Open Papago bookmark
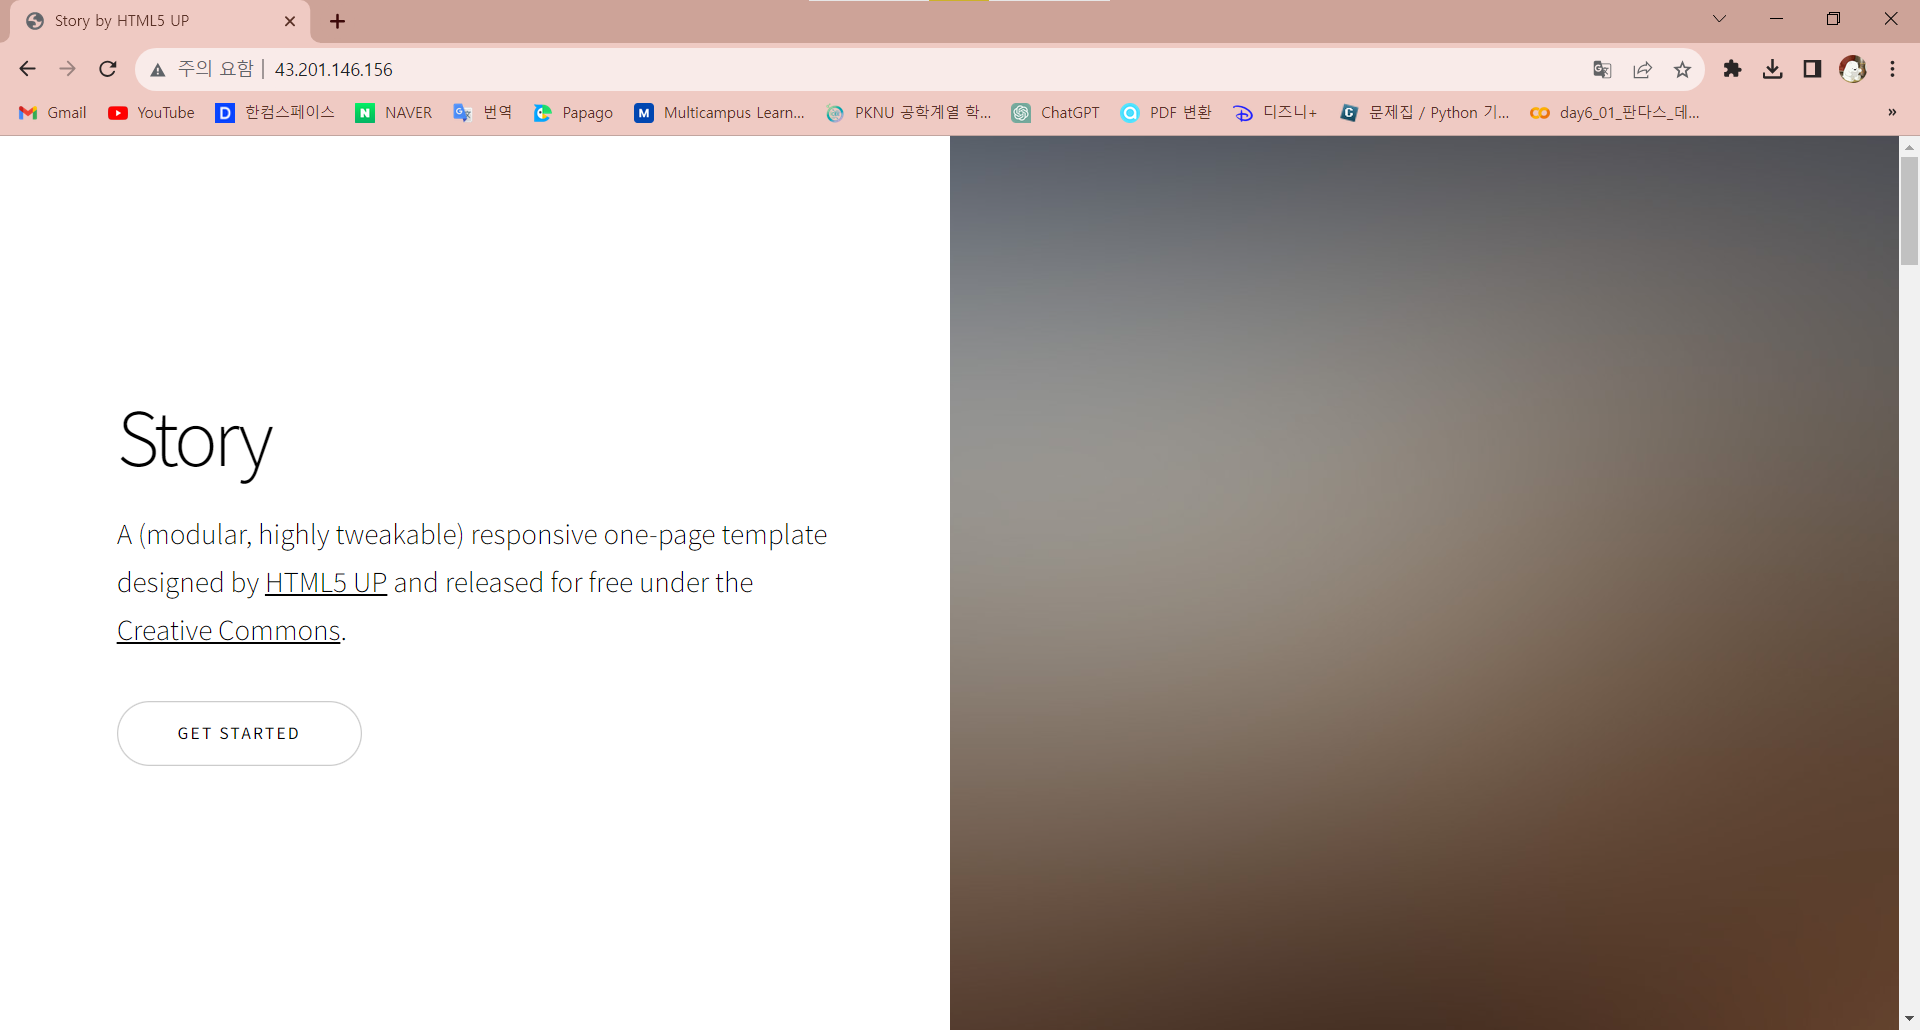 pyautogui.click(x=573, y=112)
